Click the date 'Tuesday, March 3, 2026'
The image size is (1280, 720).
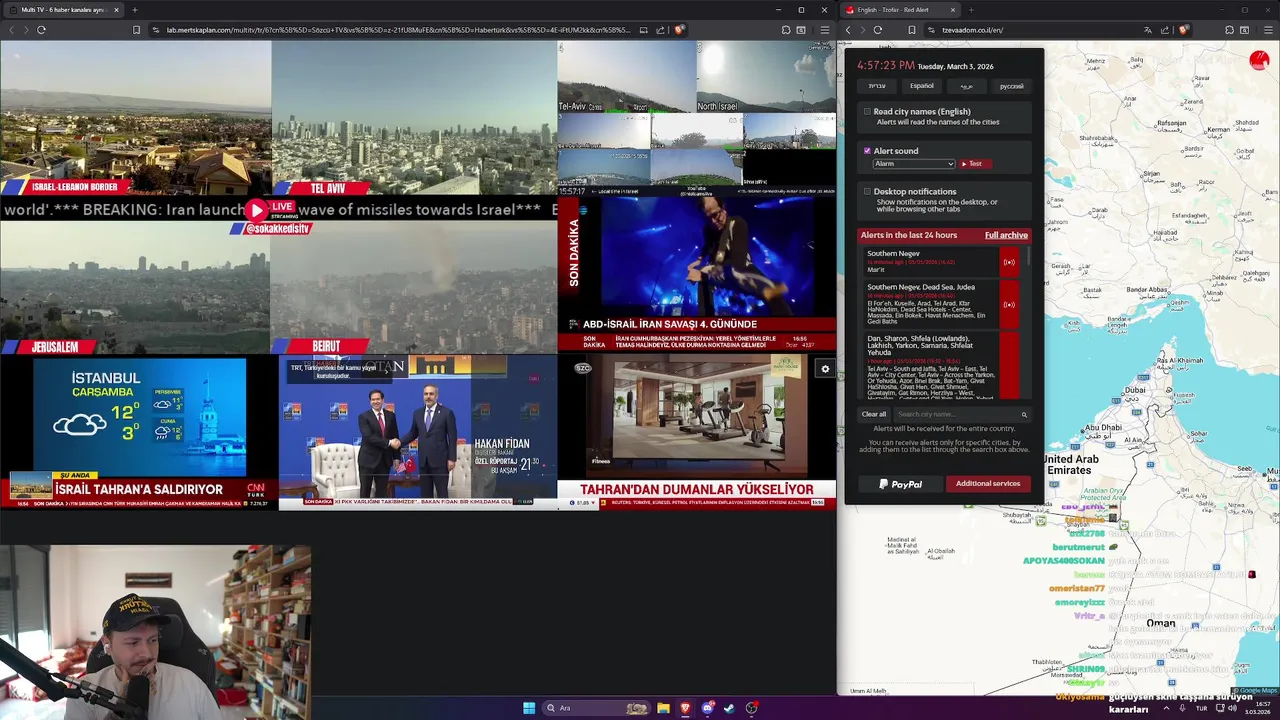pyautogui.click(x=956, y=67)
